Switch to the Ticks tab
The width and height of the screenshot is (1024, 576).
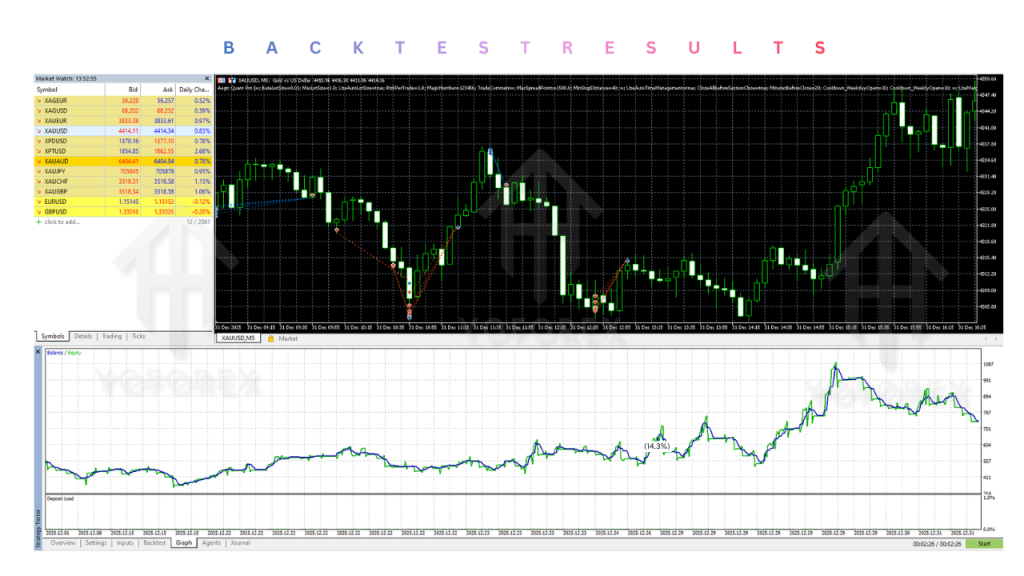138,336
